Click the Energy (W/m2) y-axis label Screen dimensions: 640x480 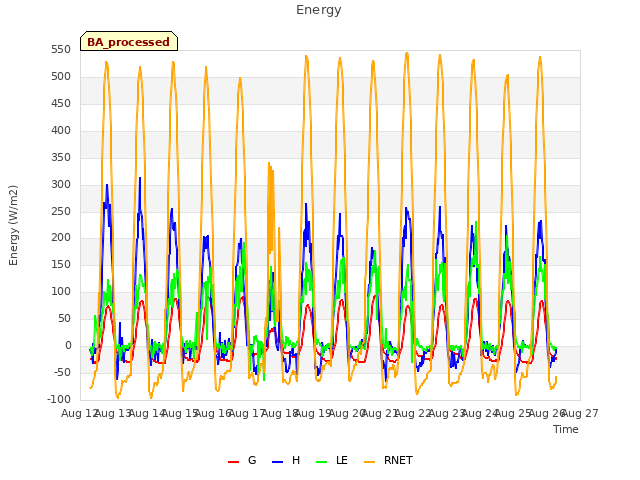pos(13,225)
